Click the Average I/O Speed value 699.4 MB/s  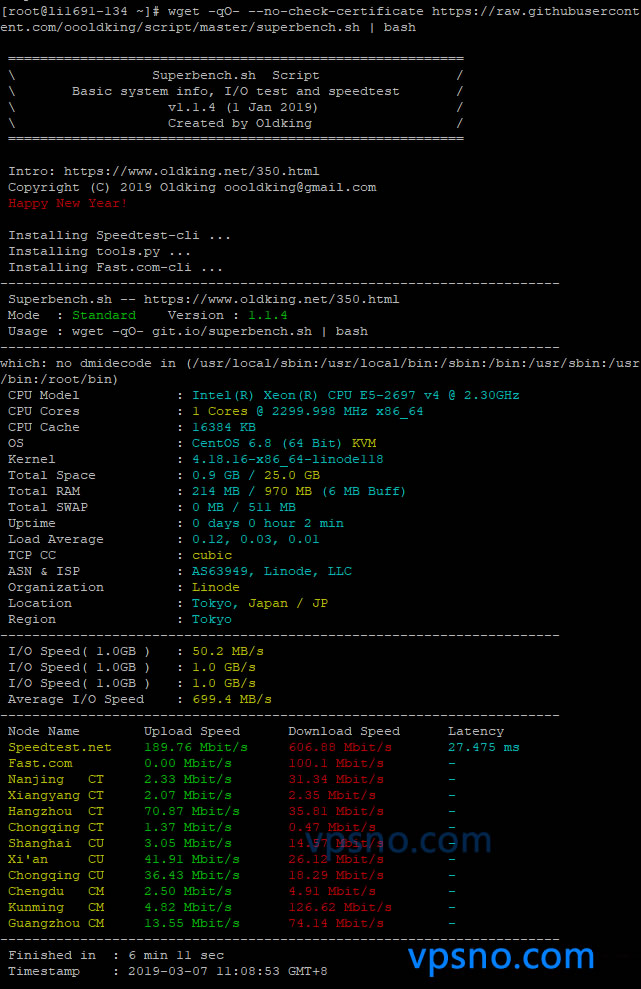tap(231, 699)
